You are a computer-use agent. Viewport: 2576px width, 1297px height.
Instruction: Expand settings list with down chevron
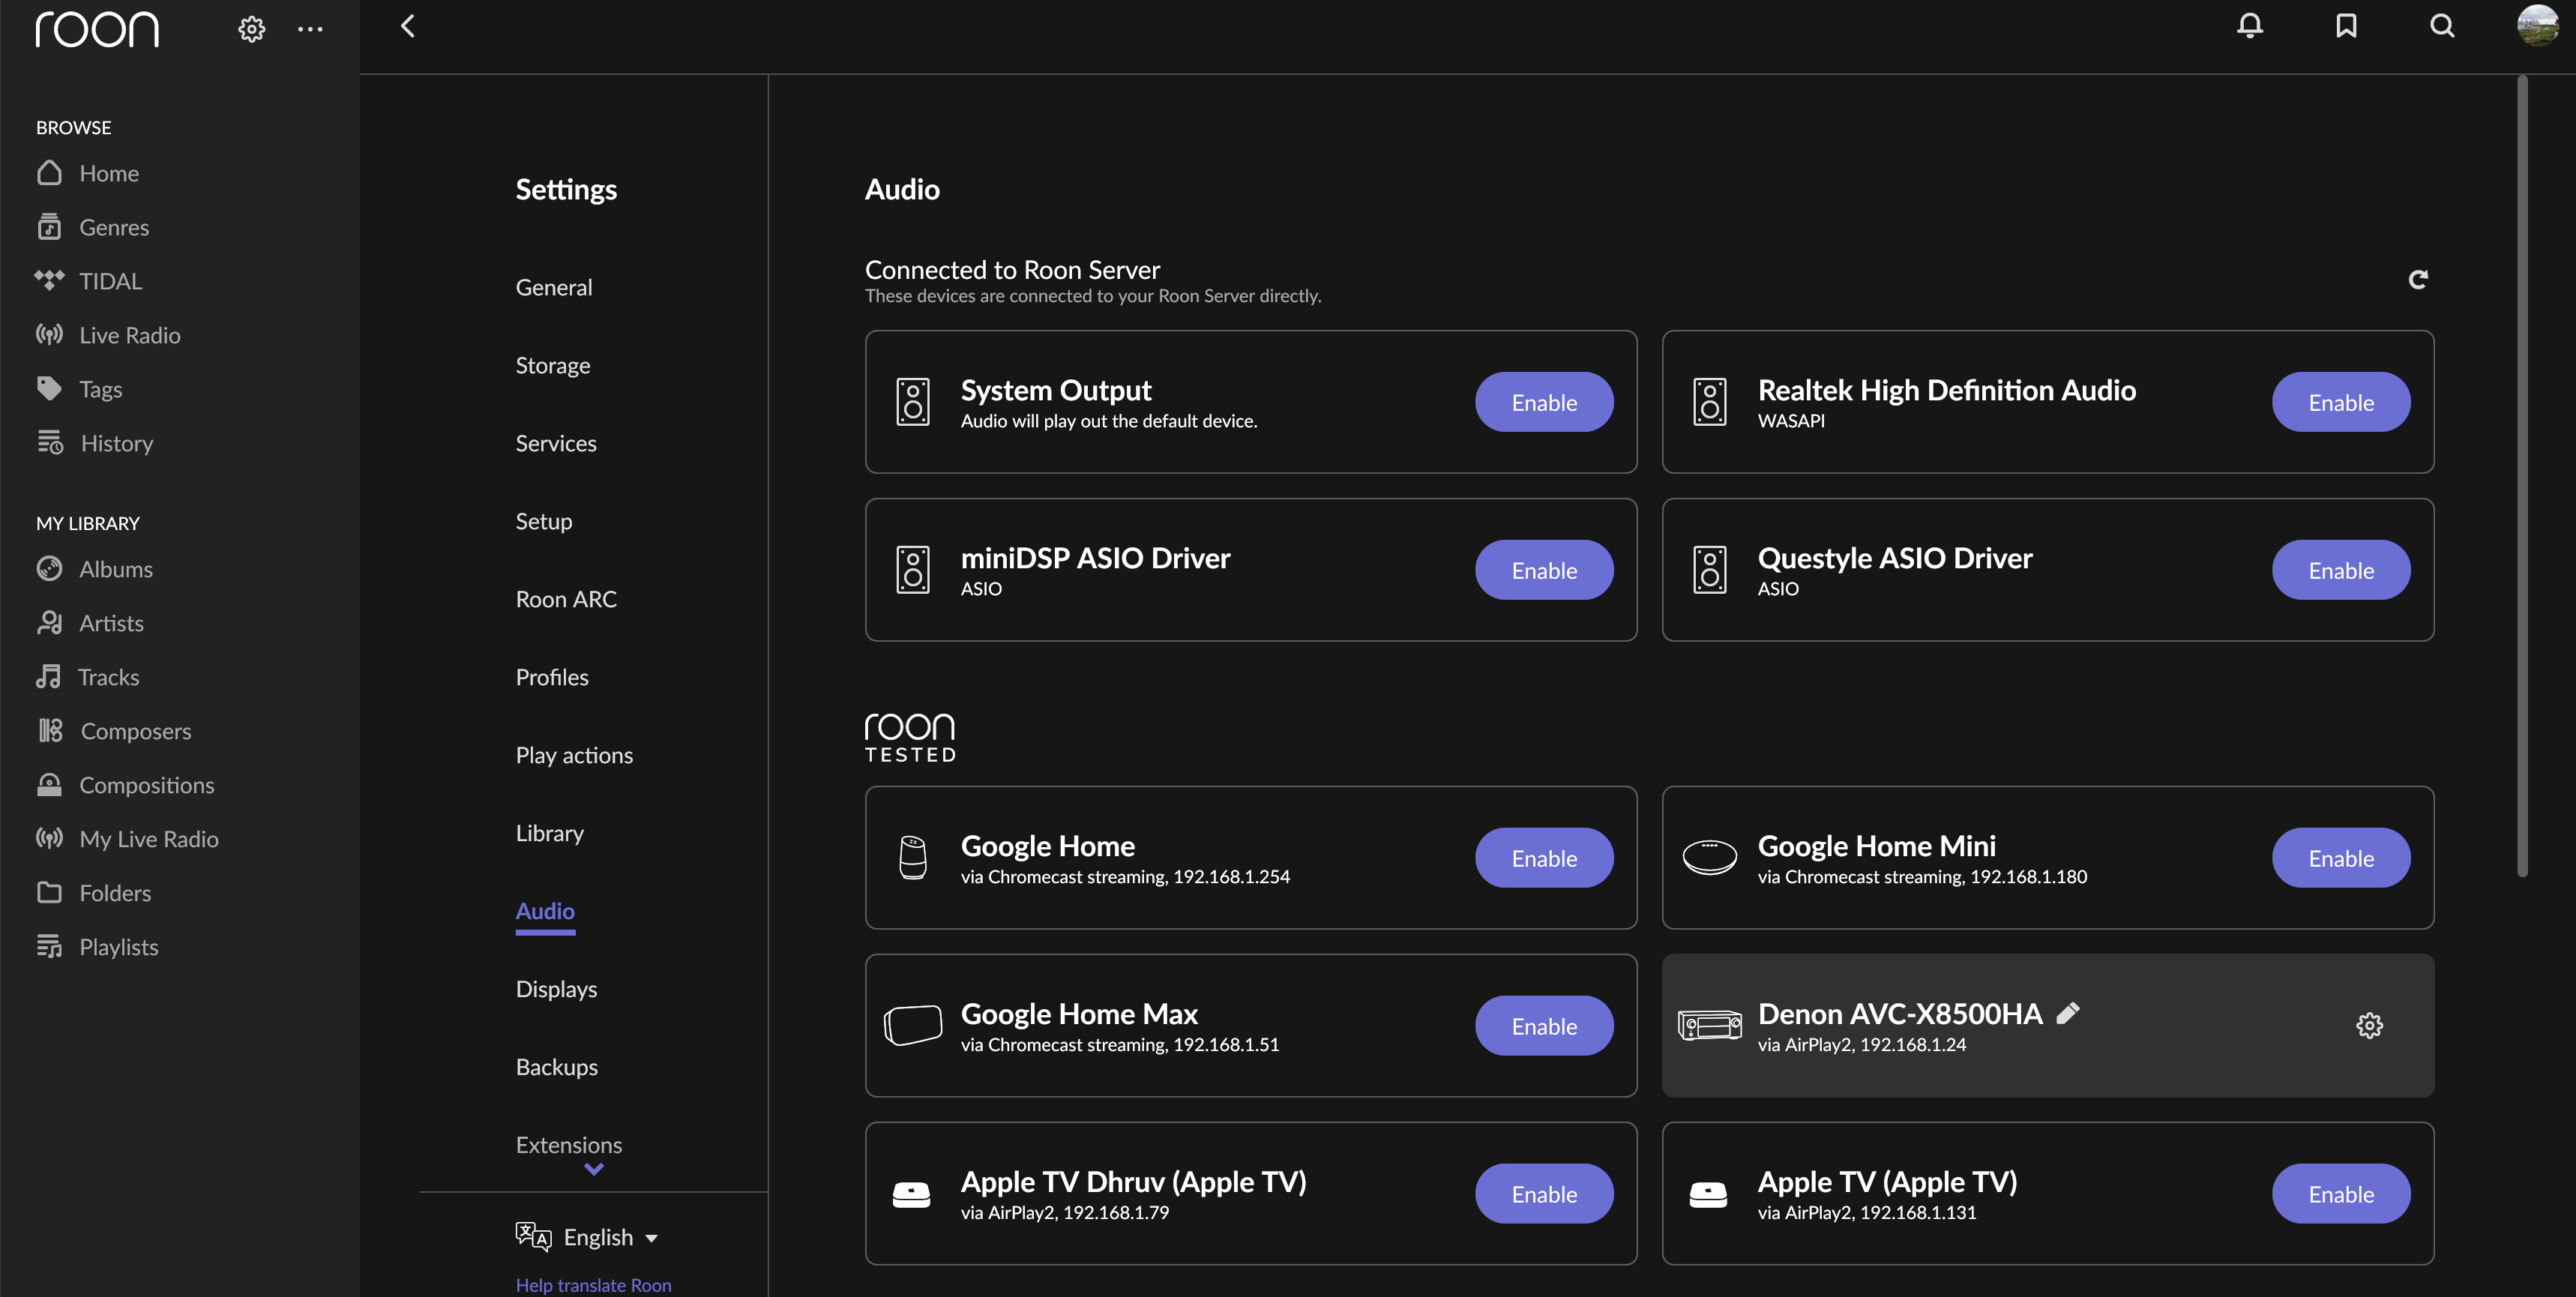594,1168
